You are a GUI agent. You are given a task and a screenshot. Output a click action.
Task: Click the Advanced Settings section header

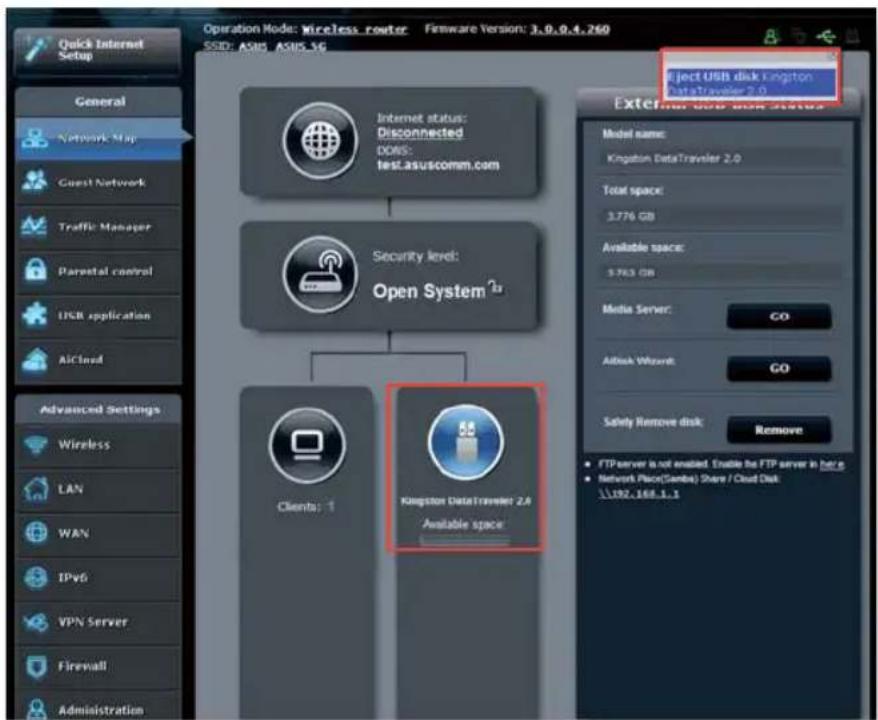point(99,409)
